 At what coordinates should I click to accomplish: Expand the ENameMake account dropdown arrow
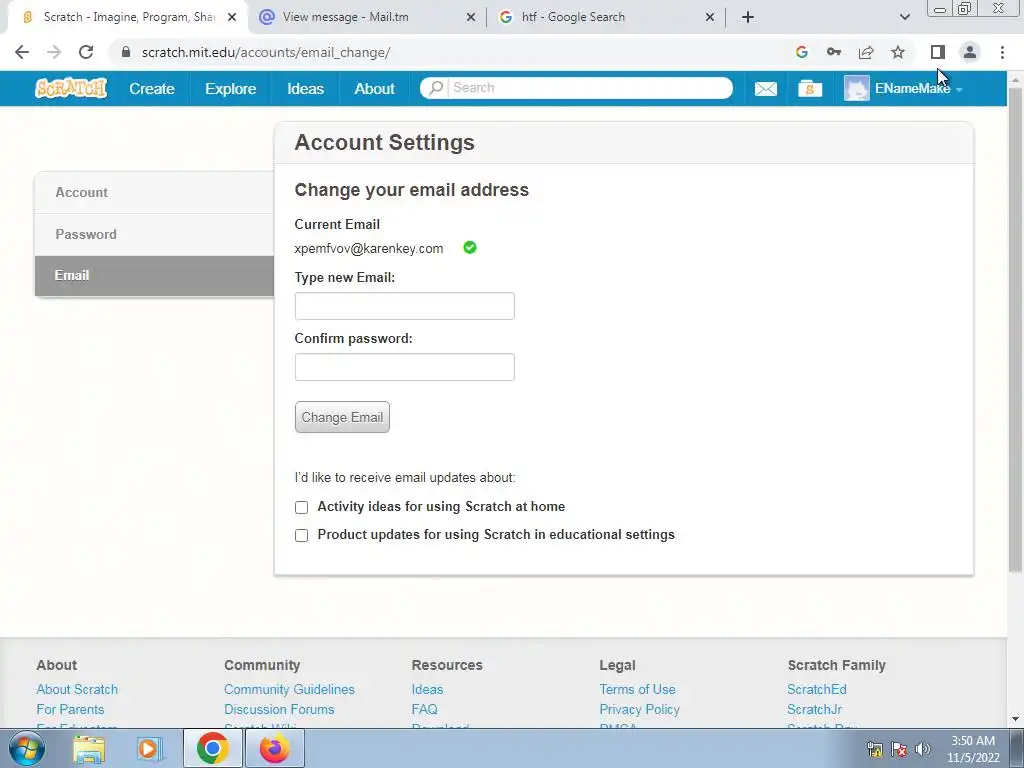[x=959, y=90]
